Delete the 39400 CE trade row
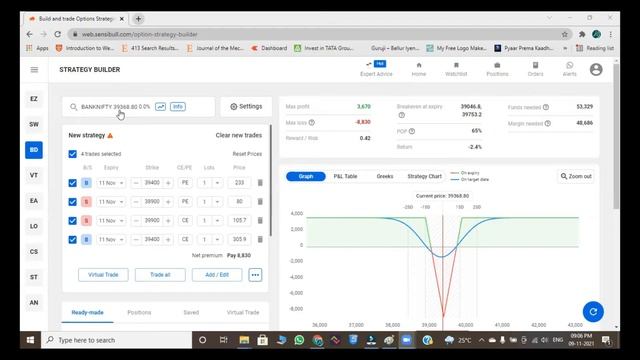640x360 pixels. click(x=260, y=239)
